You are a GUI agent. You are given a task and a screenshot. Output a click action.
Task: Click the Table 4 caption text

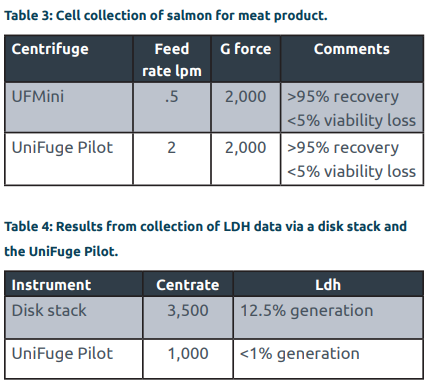[x=205, y=239]
